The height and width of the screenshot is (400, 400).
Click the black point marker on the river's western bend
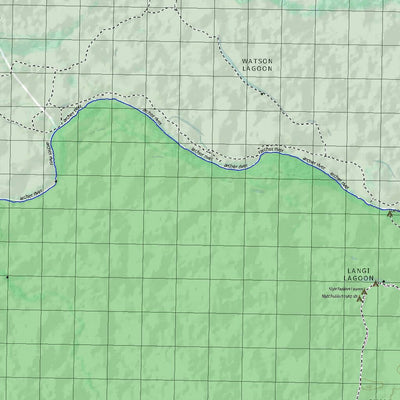click(x=56, y=182)
